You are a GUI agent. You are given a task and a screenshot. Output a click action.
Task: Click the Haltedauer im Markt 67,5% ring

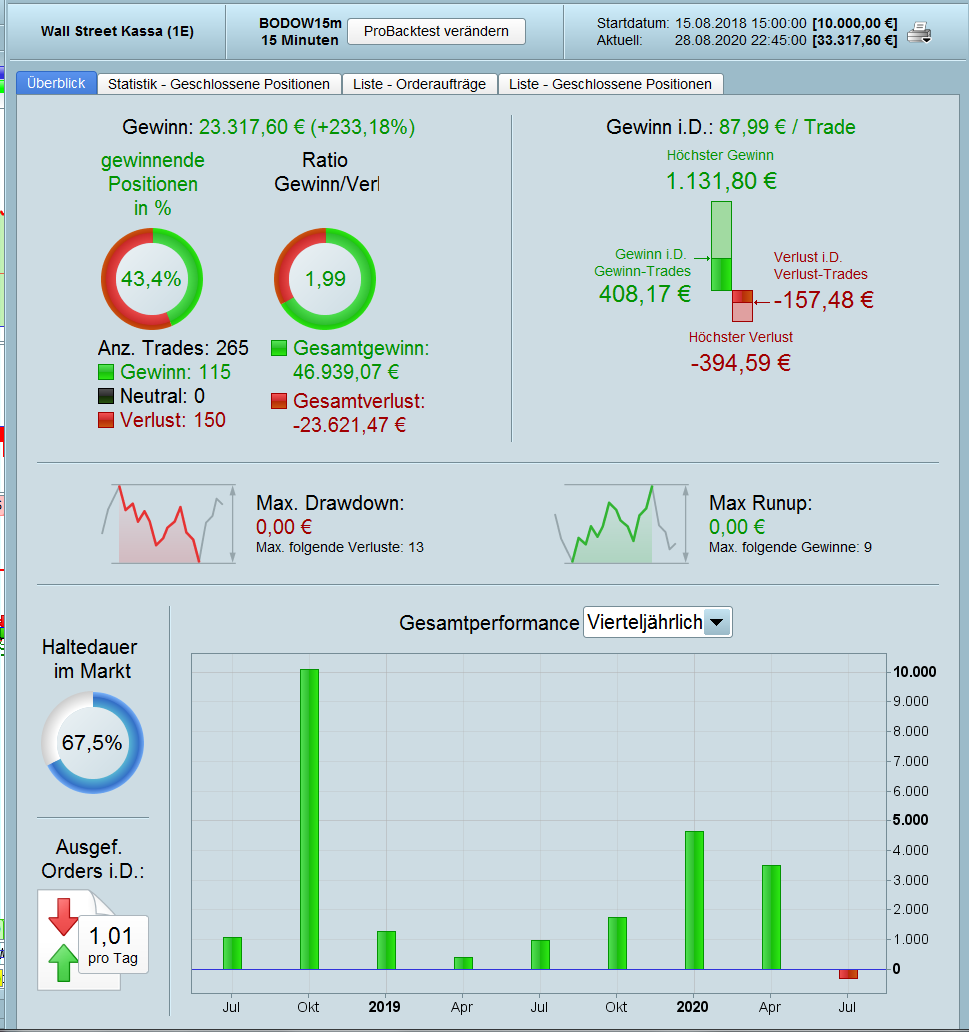pyautogui.click(x=92, y=742)
